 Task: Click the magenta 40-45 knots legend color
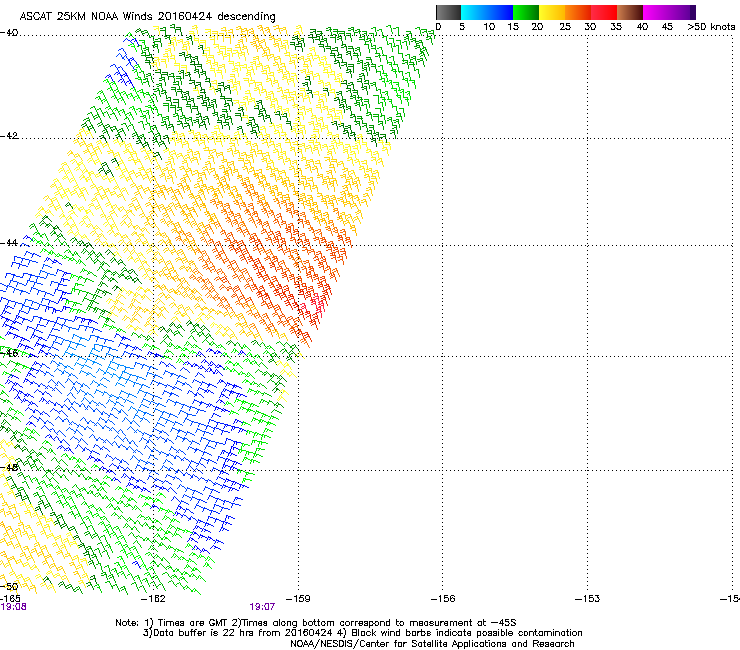[656, 12]
